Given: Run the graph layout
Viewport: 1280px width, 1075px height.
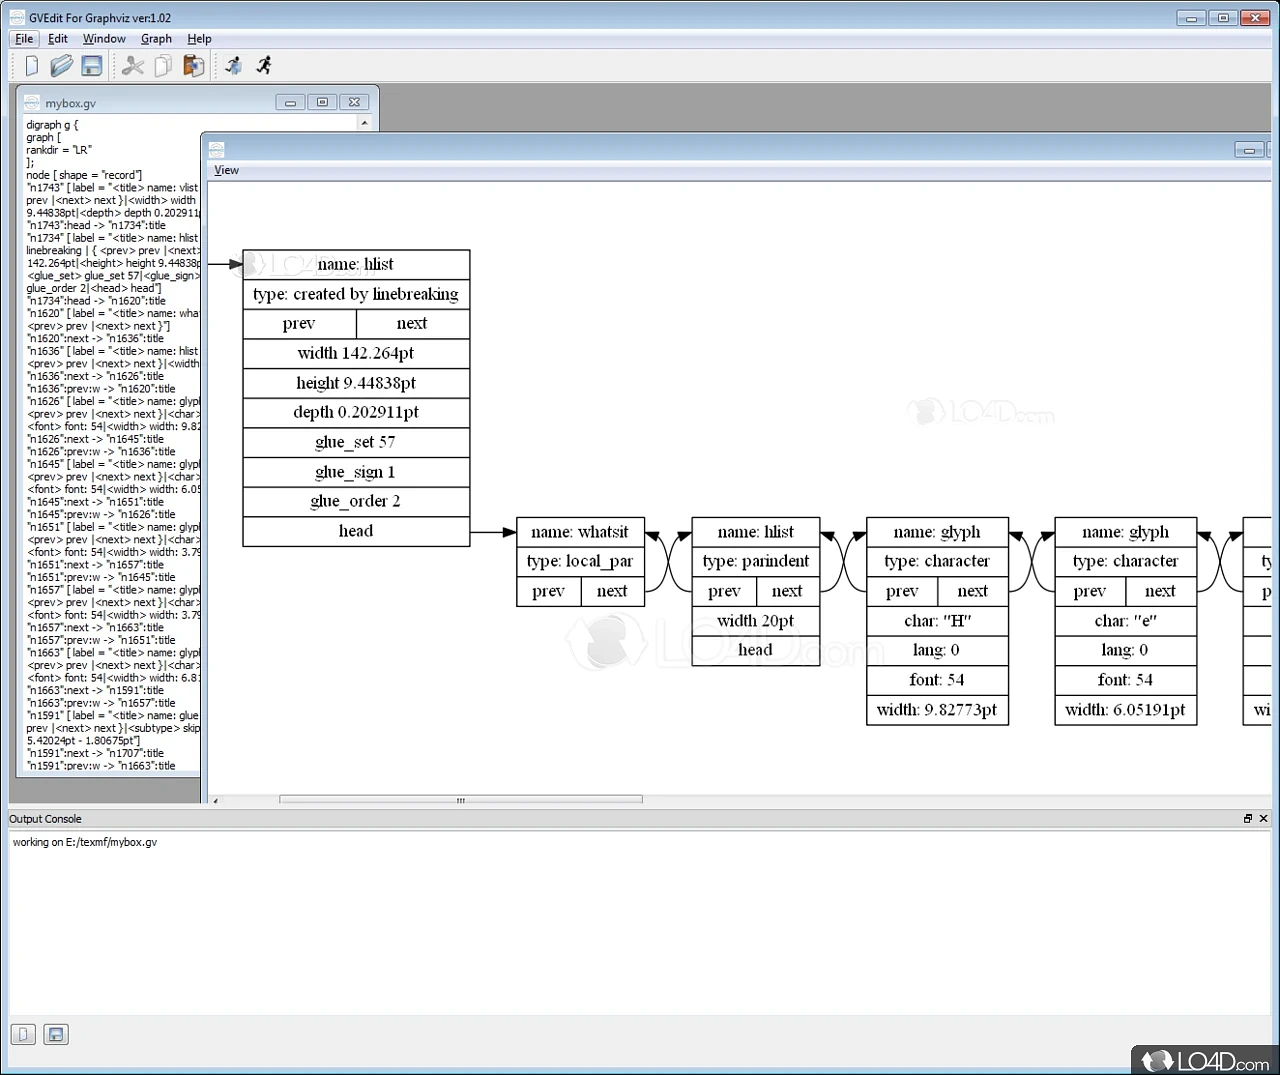Looking at the screenshot, I should (x=263, y=65).
